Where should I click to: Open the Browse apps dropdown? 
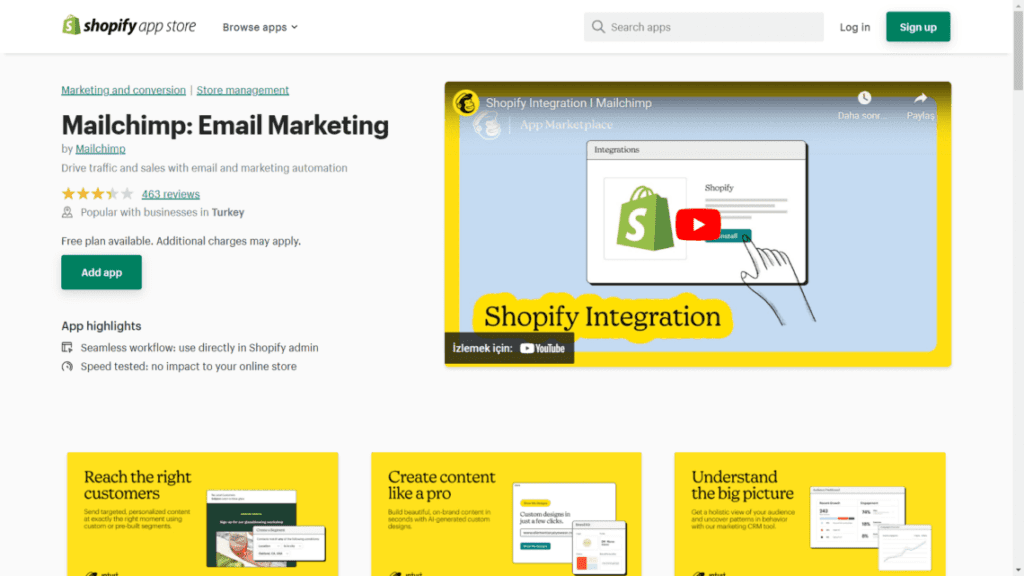pos(259,27)
